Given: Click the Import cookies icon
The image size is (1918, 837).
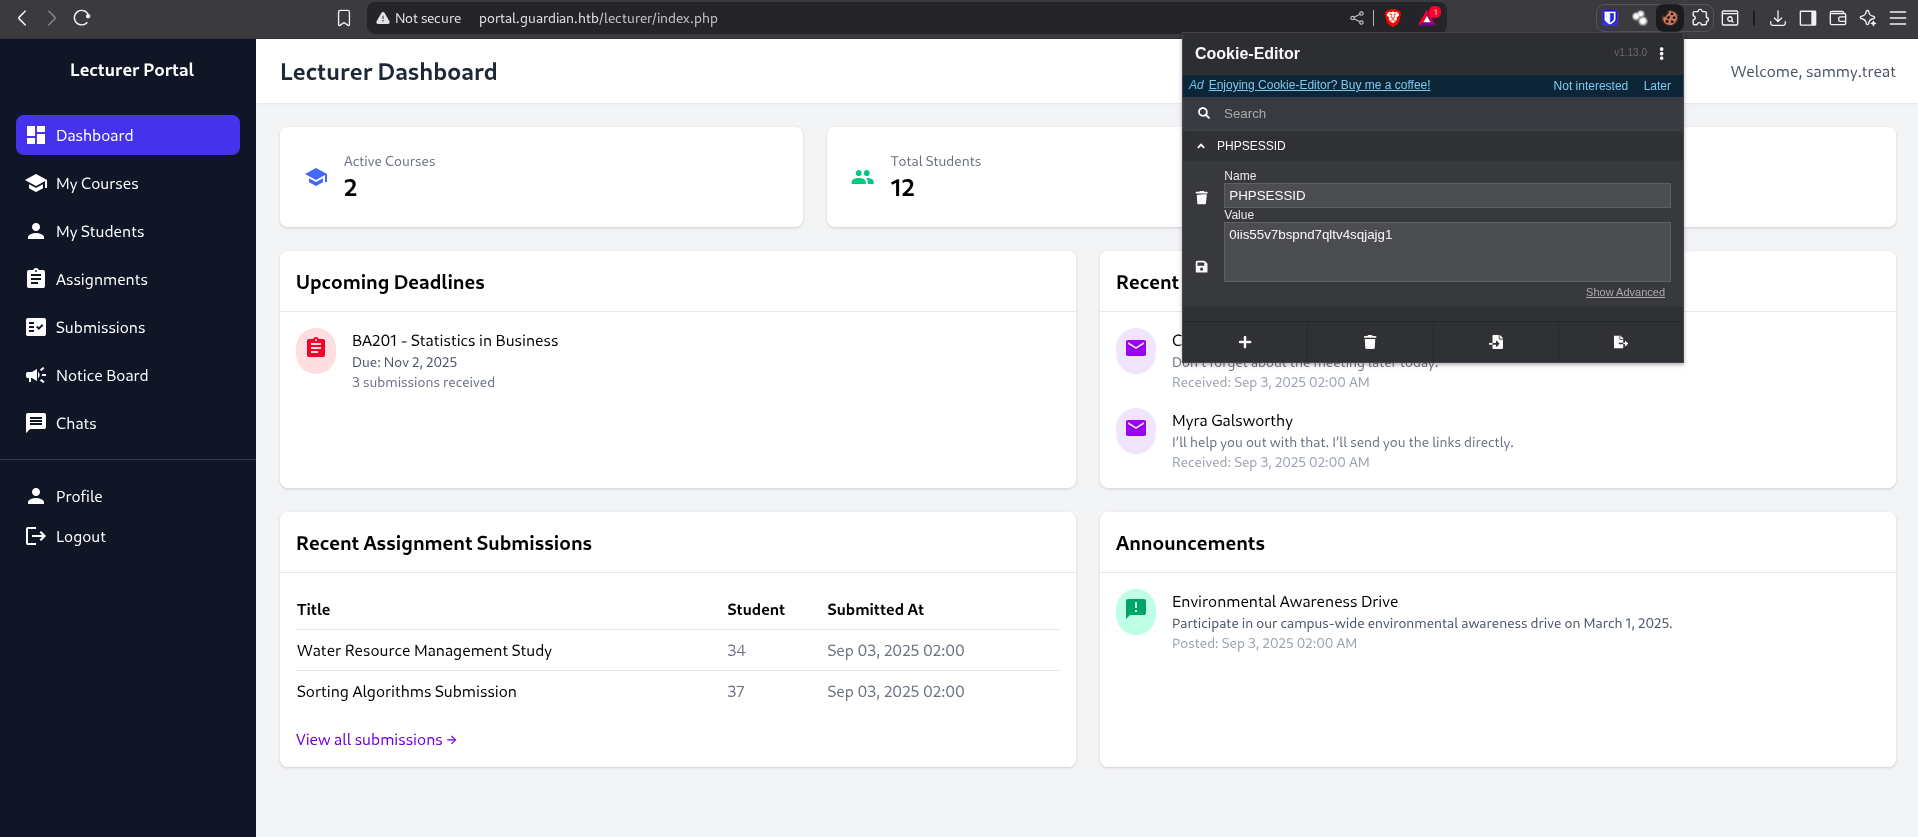Looking at the screenshot, I should 1495,342.
